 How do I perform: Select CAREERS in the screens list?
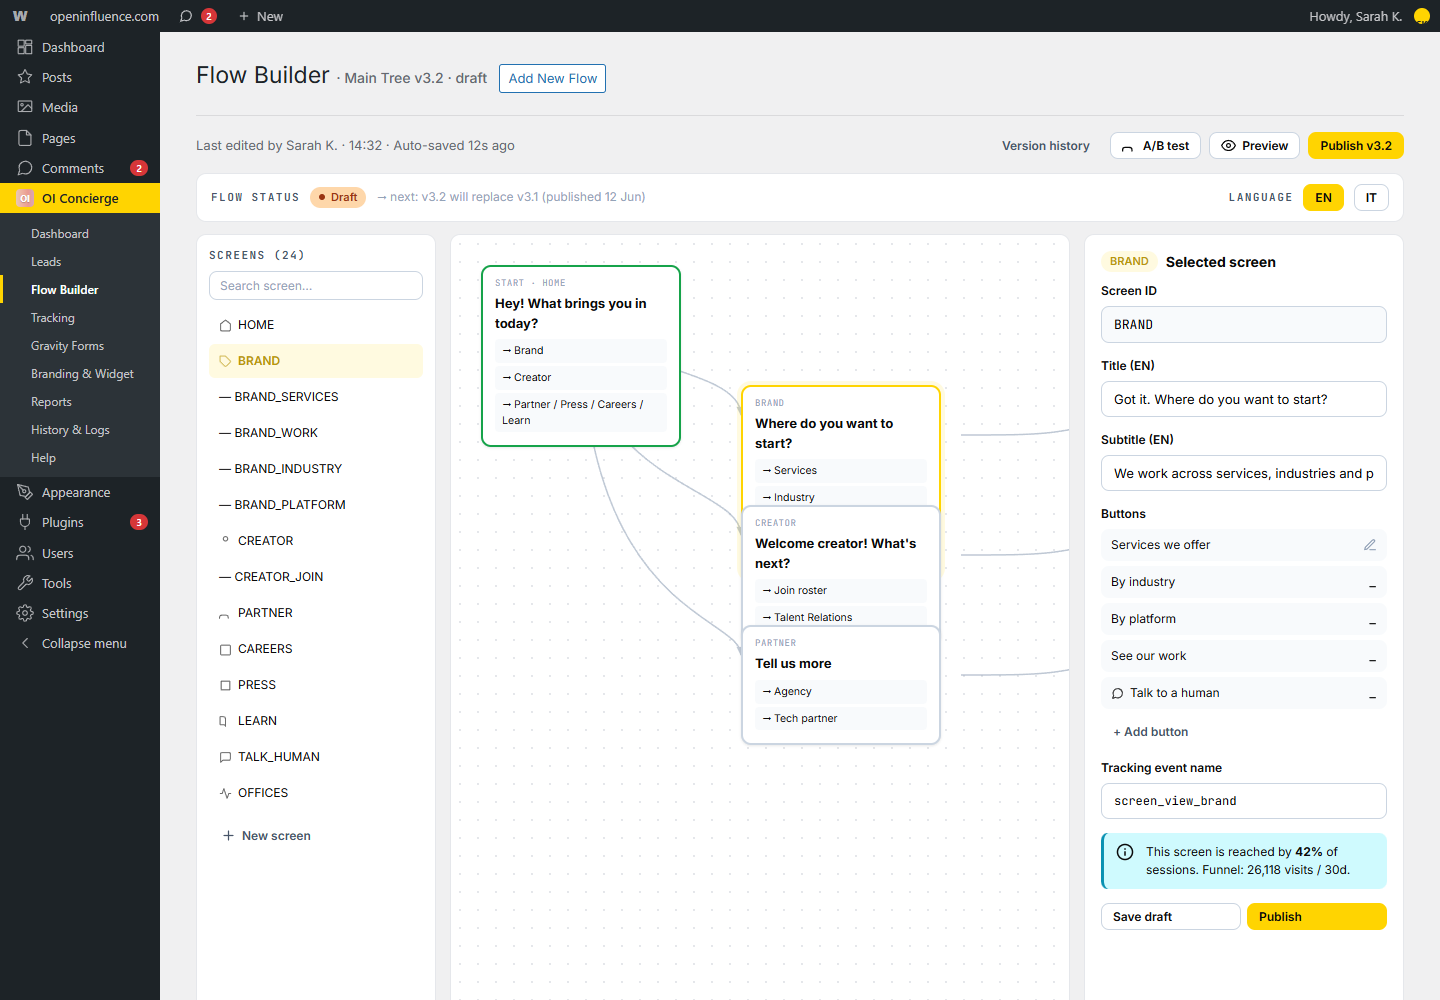(x=316, y=649)
